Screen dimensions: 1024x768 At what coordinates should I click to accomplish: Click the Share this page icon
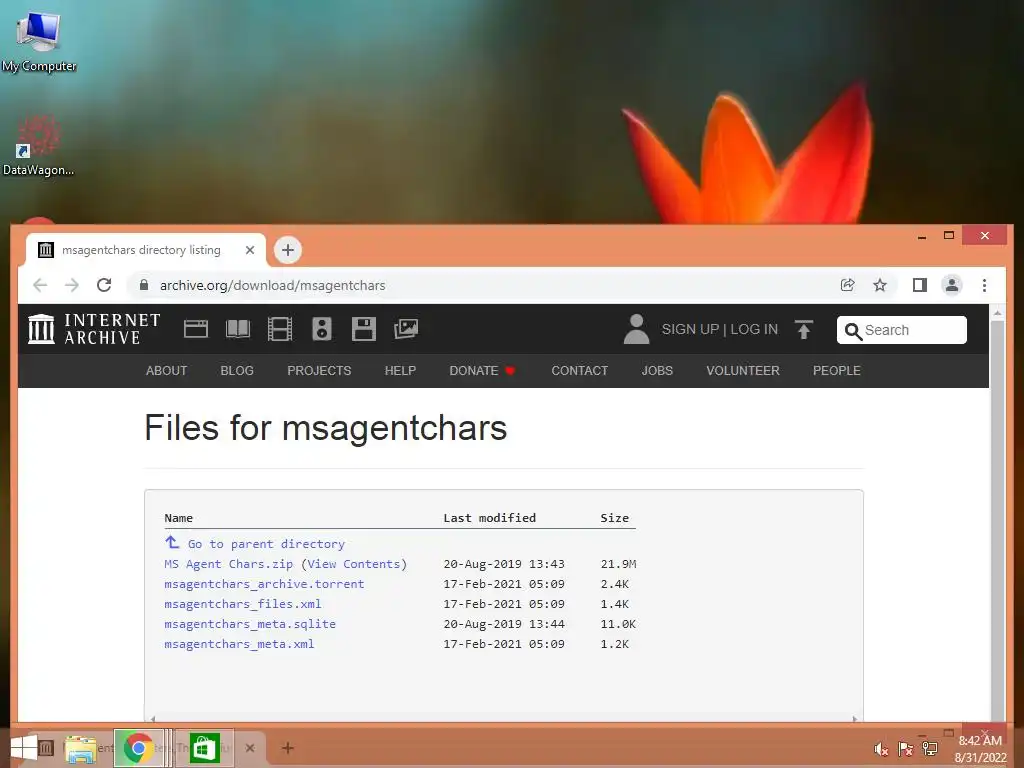coord(848,285)
